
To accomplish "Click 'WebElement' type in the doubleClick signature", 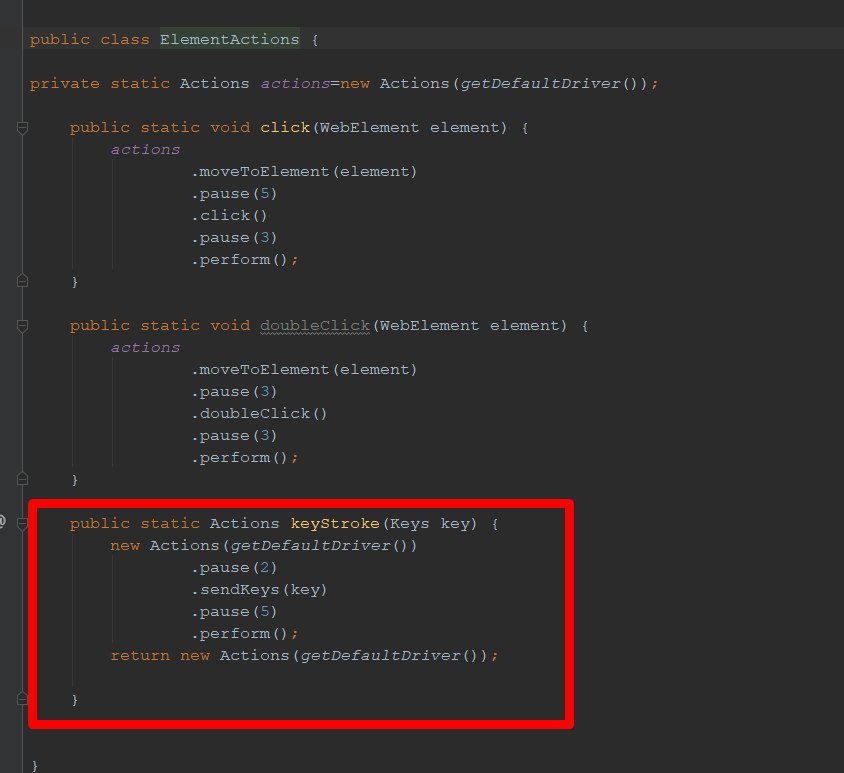I will click(430, 326).
